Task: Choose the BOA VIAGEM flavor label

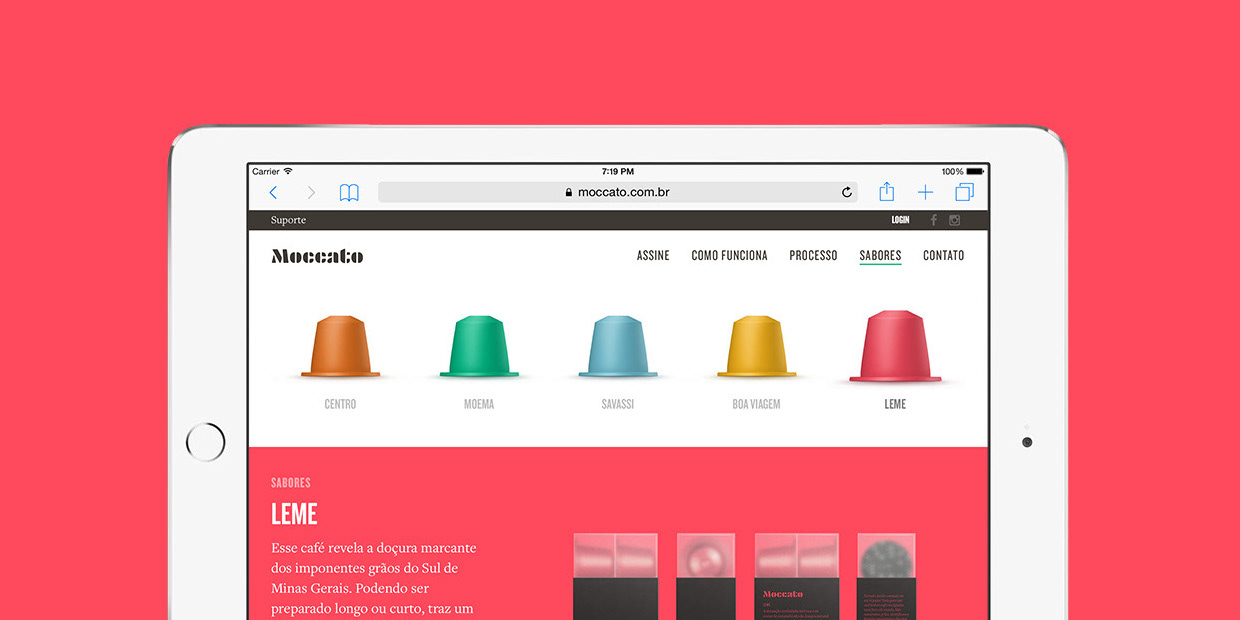Action: (756, 404)
